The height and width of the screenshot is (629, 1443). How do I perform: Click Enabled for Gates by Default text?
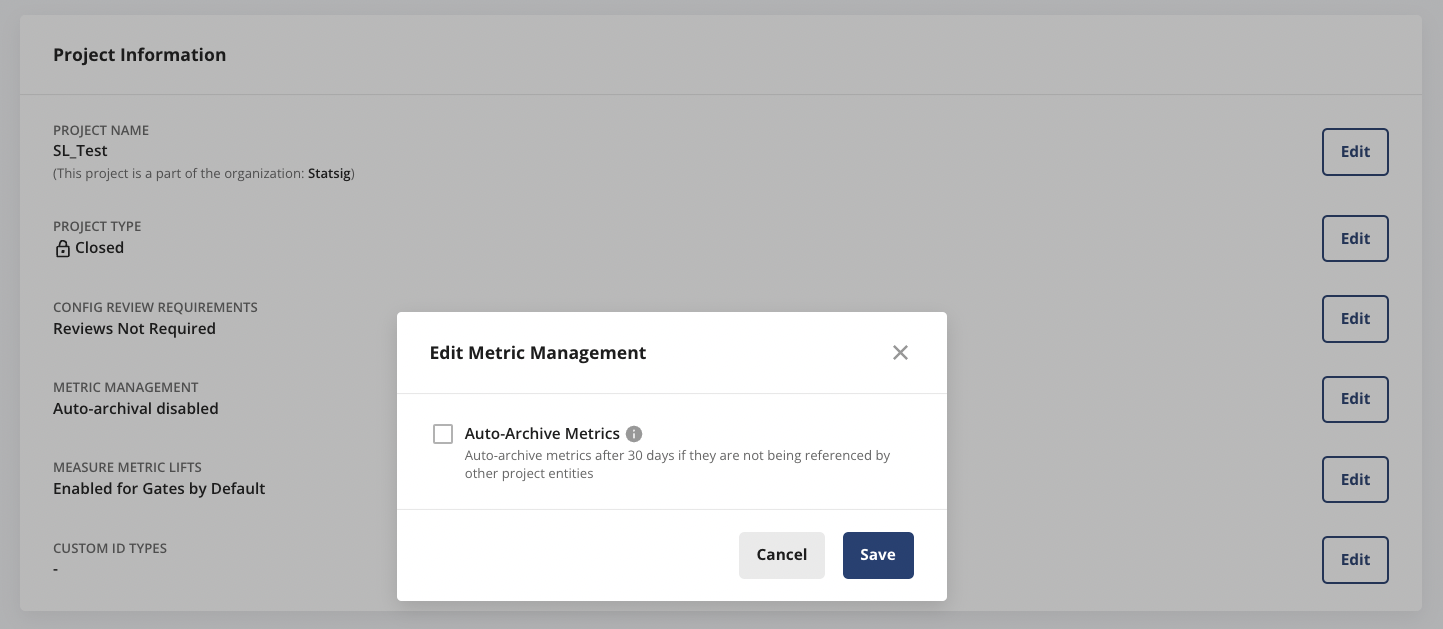pos(159,488)
